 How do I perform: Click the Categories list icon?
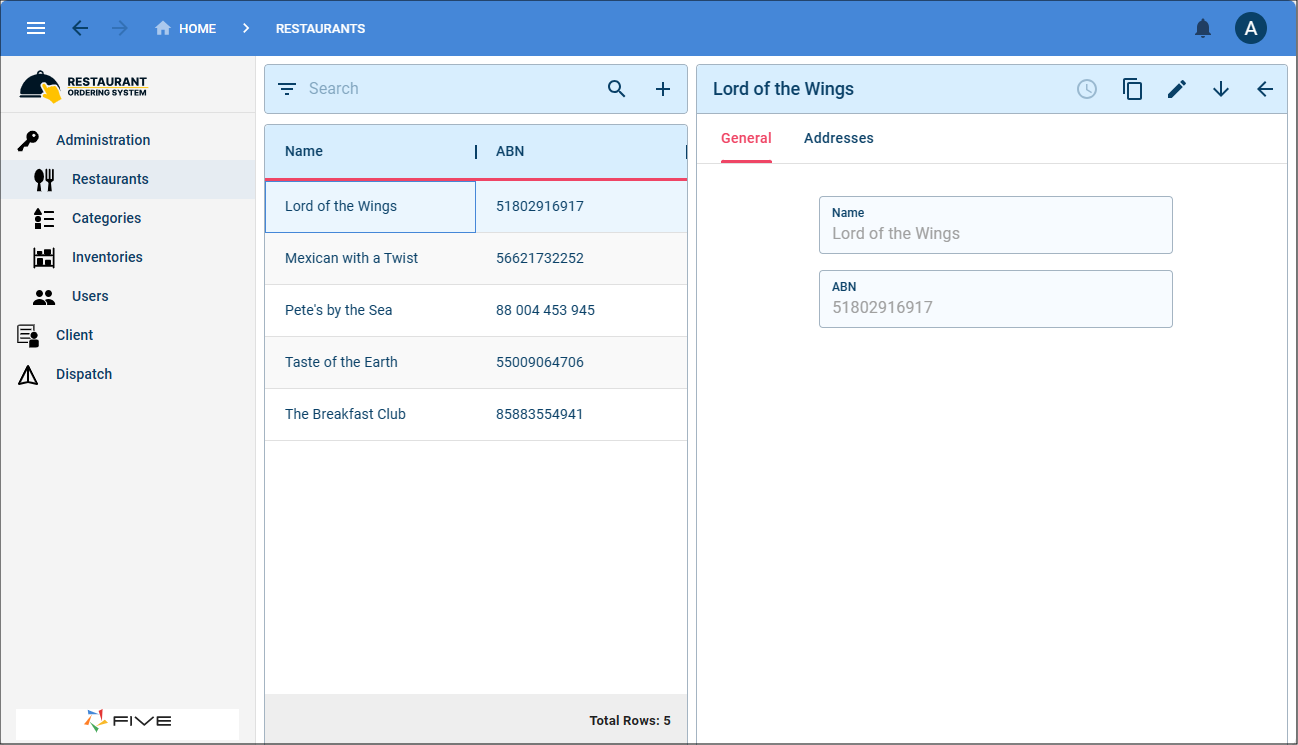[x=44, y=219]
